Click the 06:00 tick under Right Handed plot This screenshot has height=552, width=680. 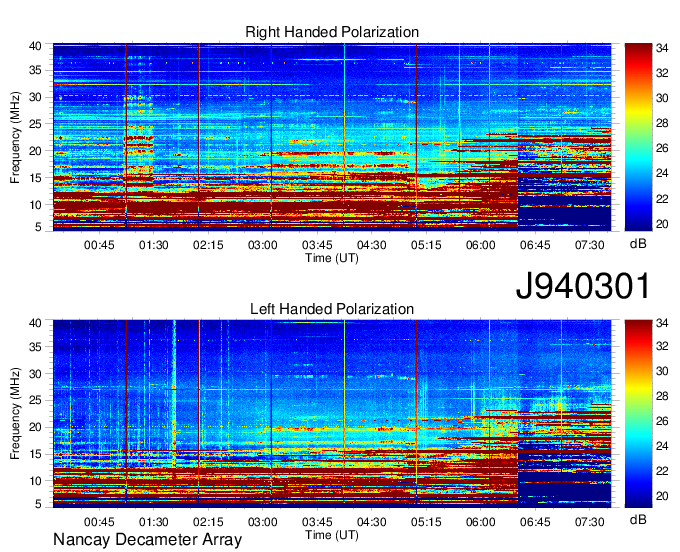click(x=481, y=245)
